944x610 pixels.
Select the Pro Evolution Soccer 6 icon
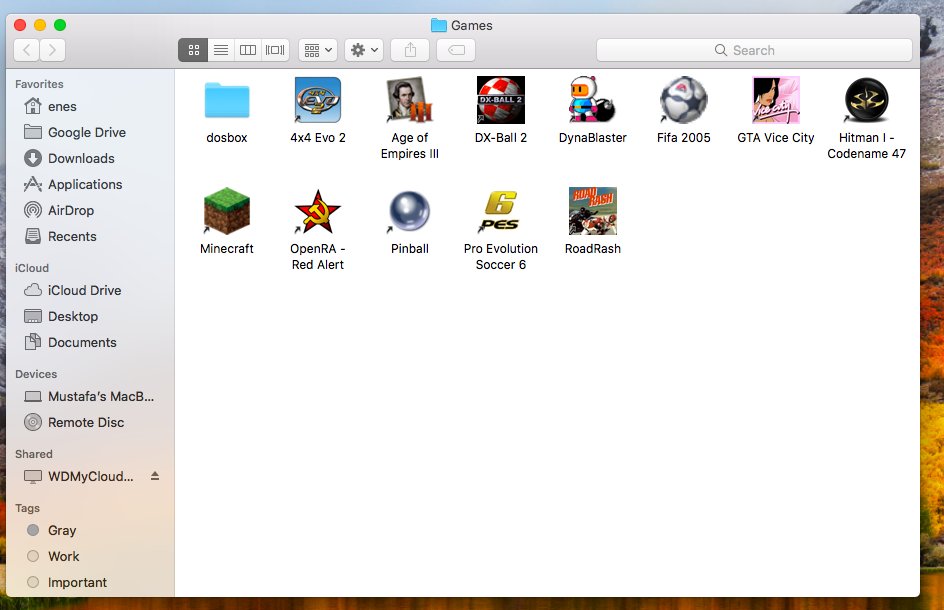click(501, 211)
